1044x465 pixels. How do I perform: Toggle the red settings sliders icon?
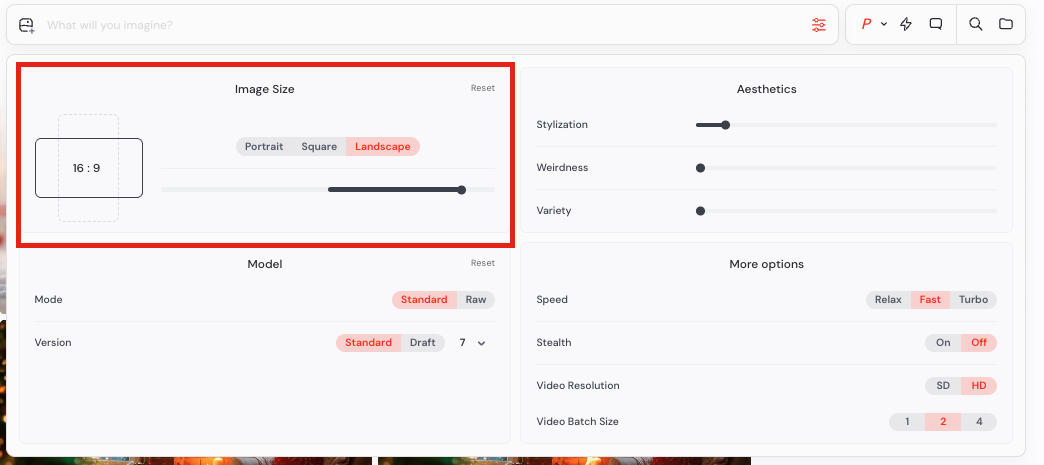point(819,25)
